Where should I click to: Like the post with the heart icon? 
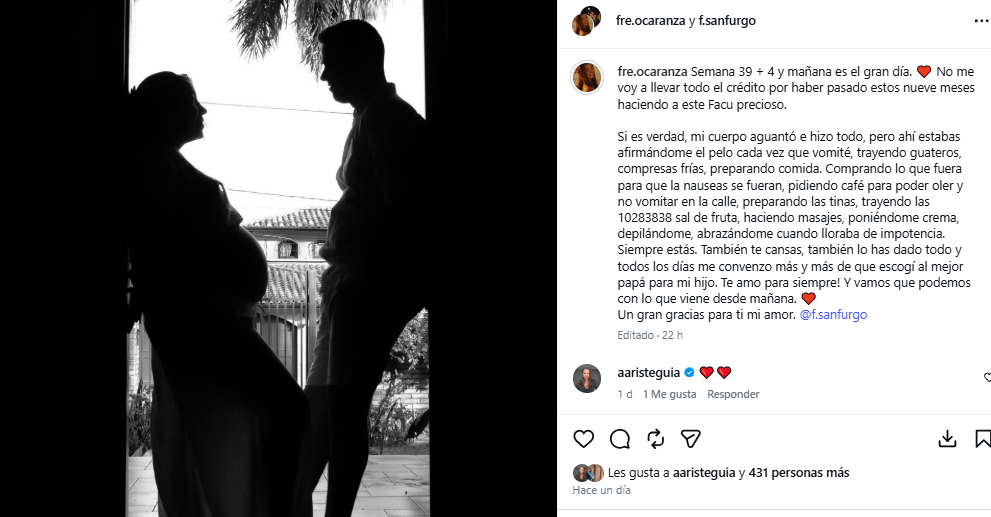[583, 439]
